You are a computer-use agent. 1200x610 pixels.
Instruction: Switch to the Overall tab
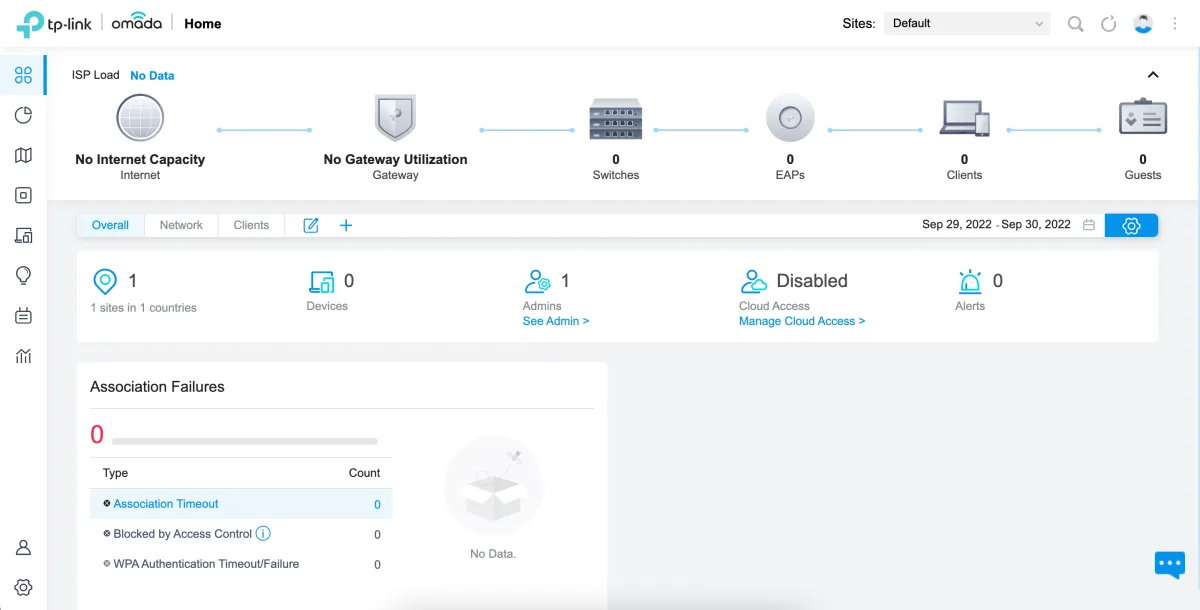coord(110,226)
